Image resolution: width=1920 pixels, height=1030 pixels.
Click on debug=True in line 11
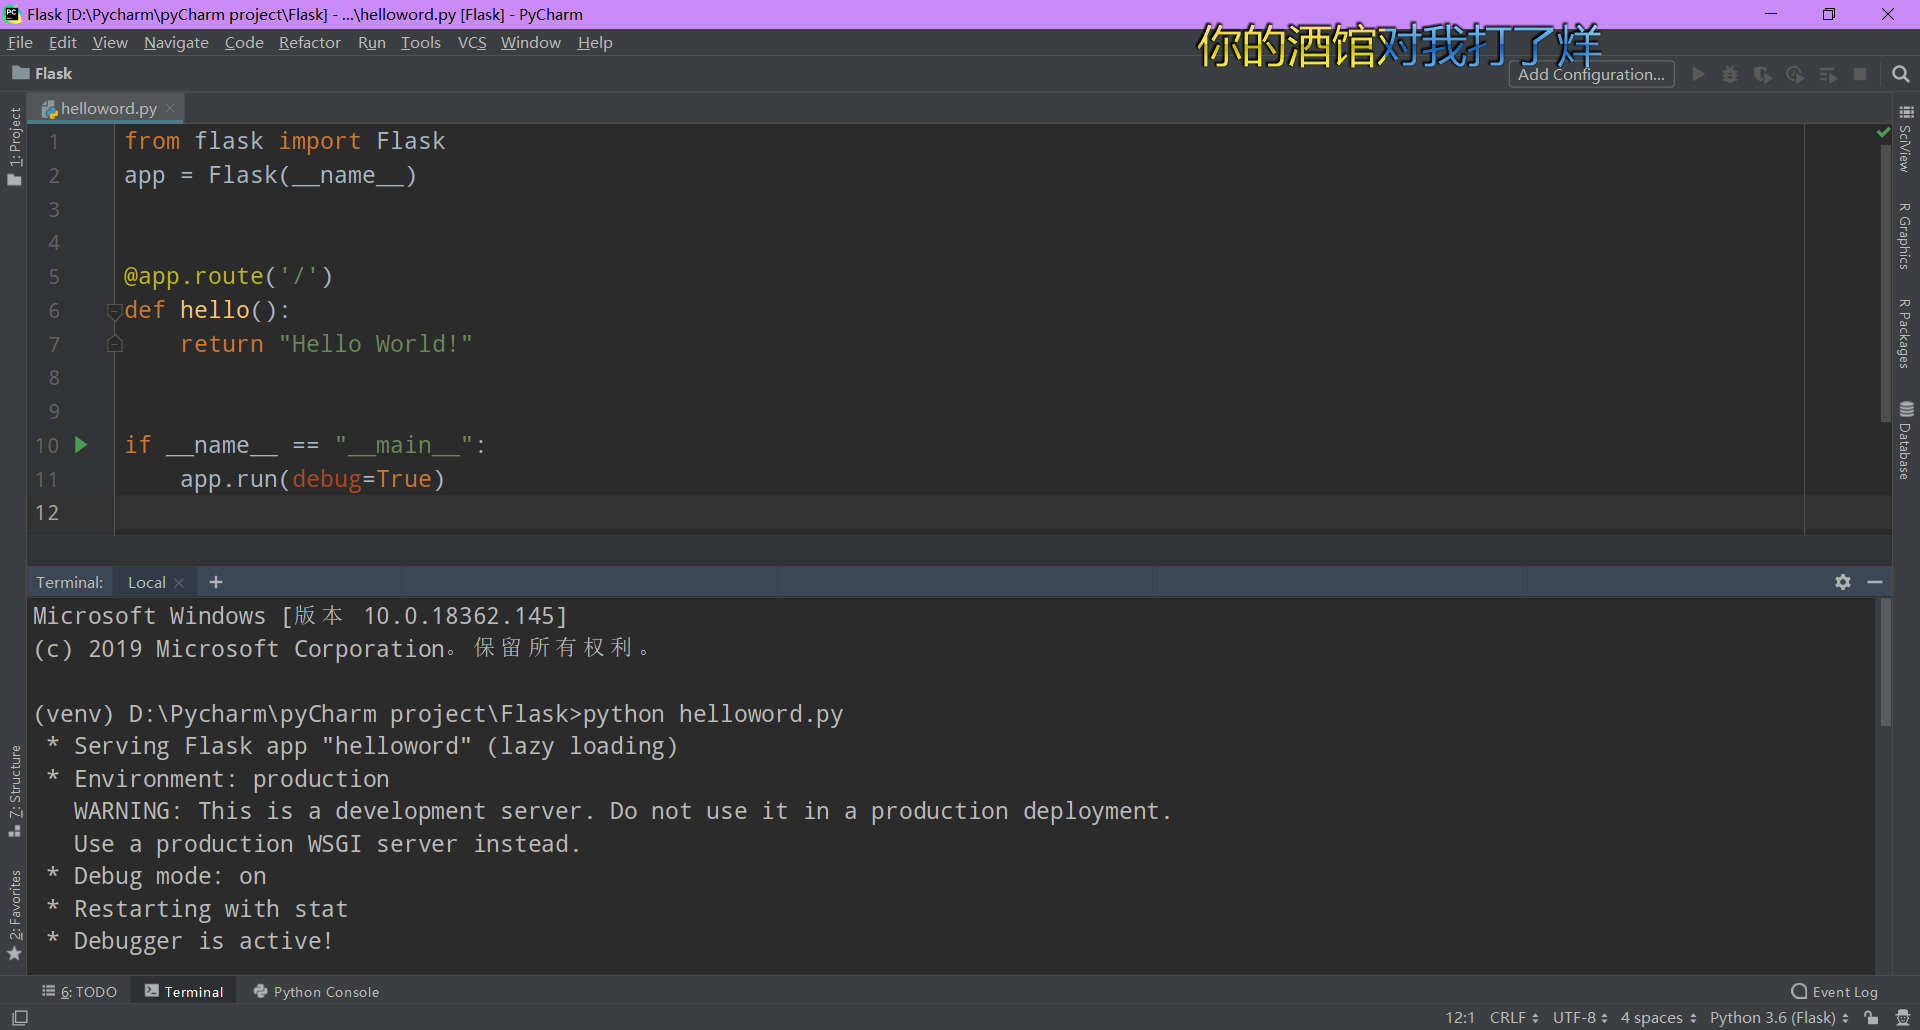pos(362,479)
